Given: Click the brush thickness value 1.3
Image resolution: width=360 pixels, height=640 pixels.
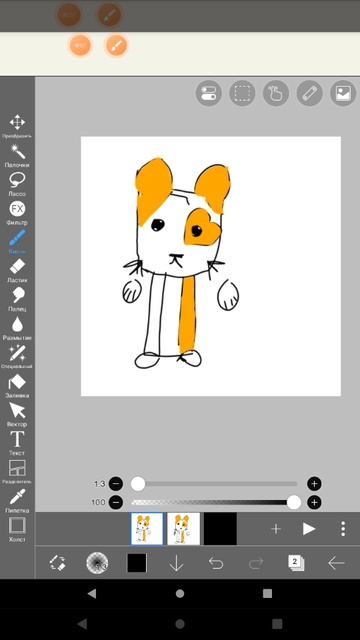Looking at the screenshot, I should [x=99, y=484].
